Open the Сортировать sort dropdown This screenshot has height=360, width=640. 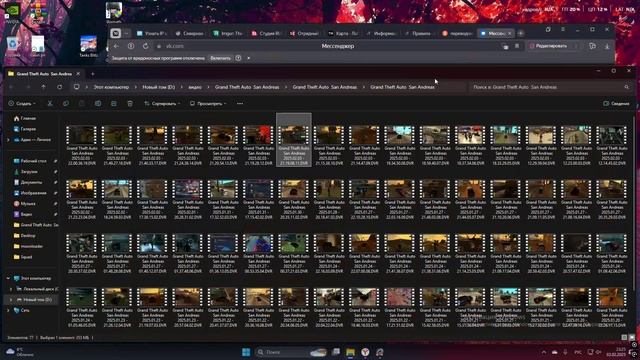click(162, 104)
